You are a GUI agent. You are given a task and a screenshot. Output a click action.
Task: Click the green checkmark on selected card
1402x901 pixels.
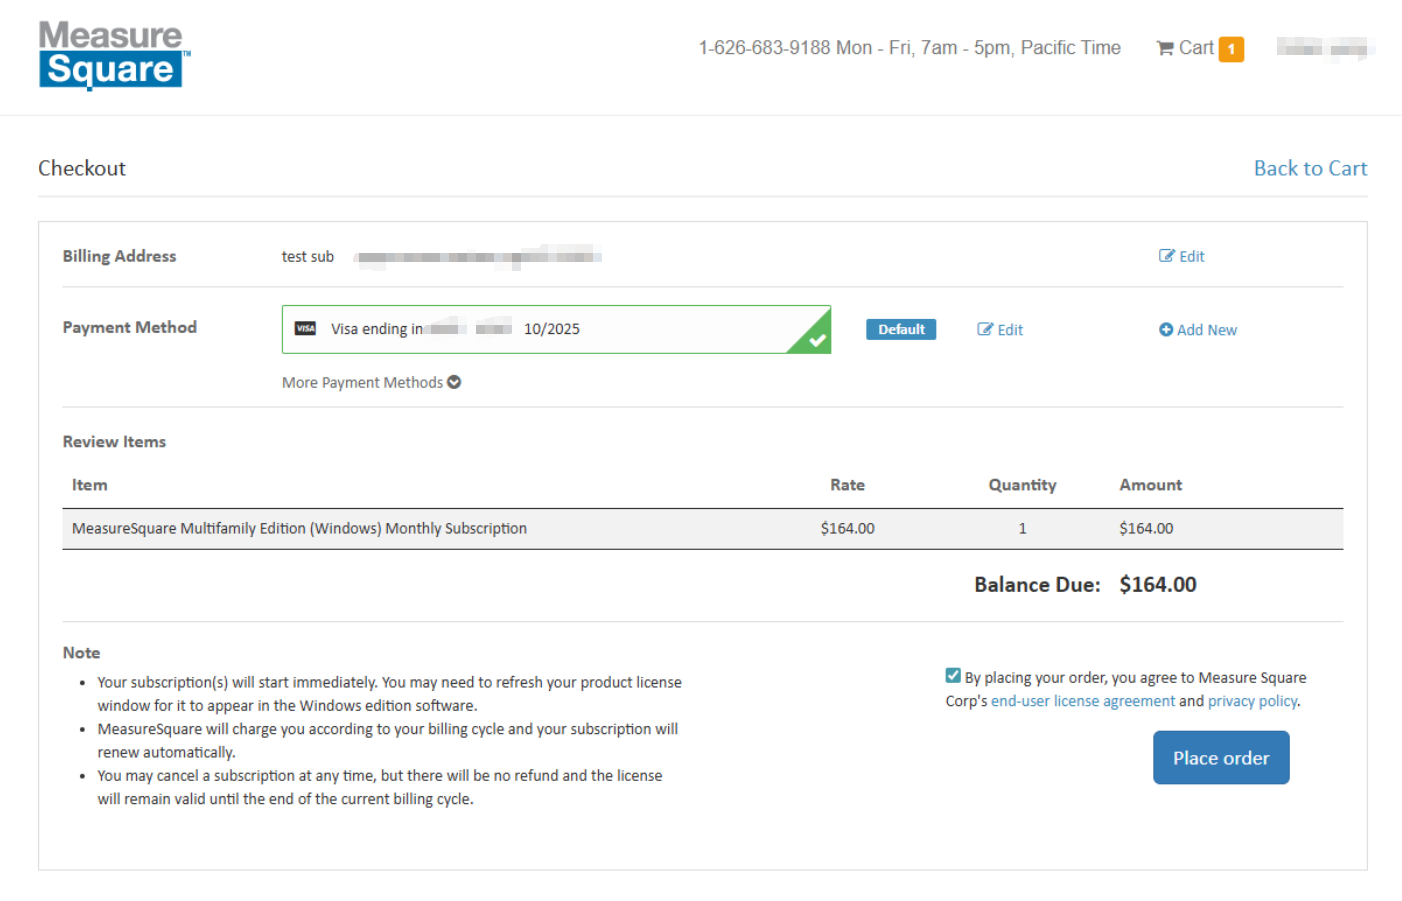(x=817, y=339)
